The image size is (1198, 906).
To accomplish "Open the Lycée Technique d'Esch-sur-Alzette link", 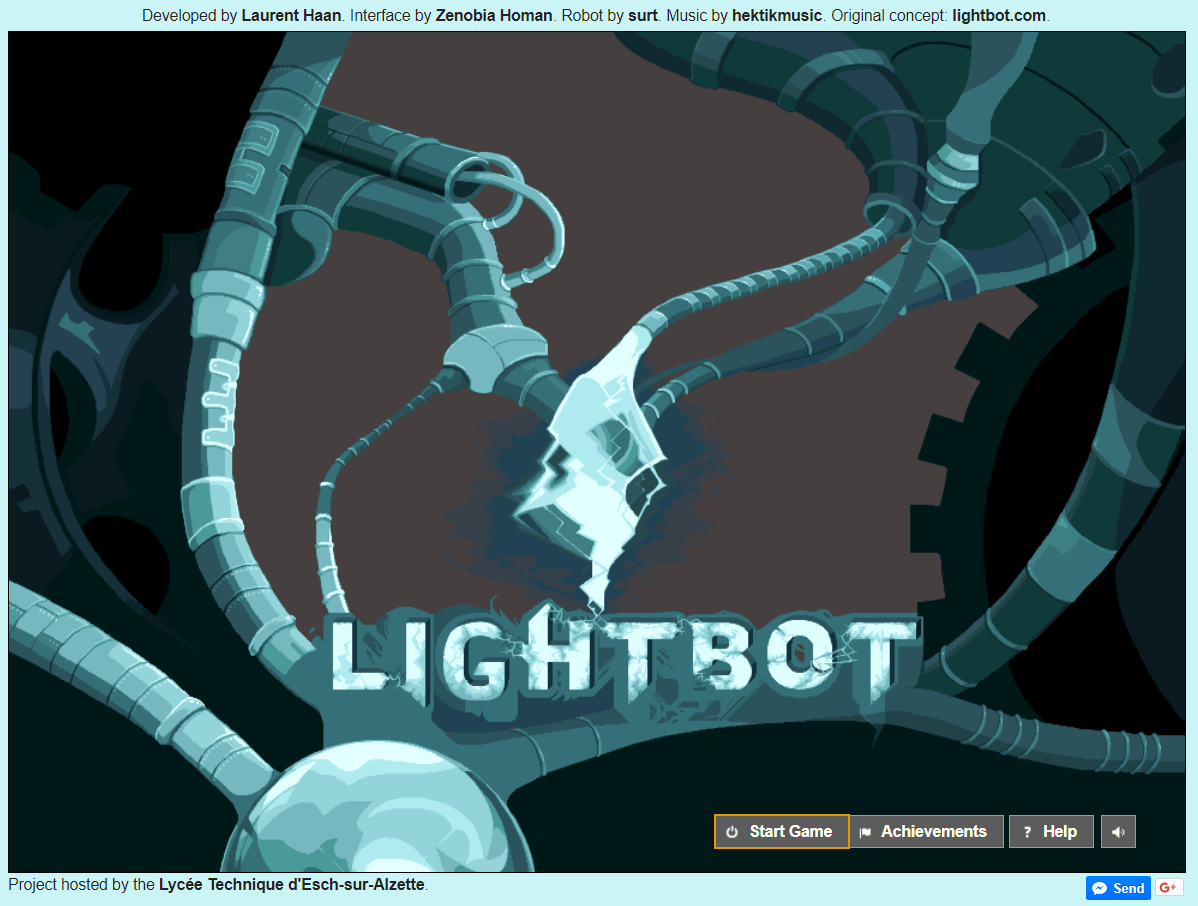I will tap(291, 885).
